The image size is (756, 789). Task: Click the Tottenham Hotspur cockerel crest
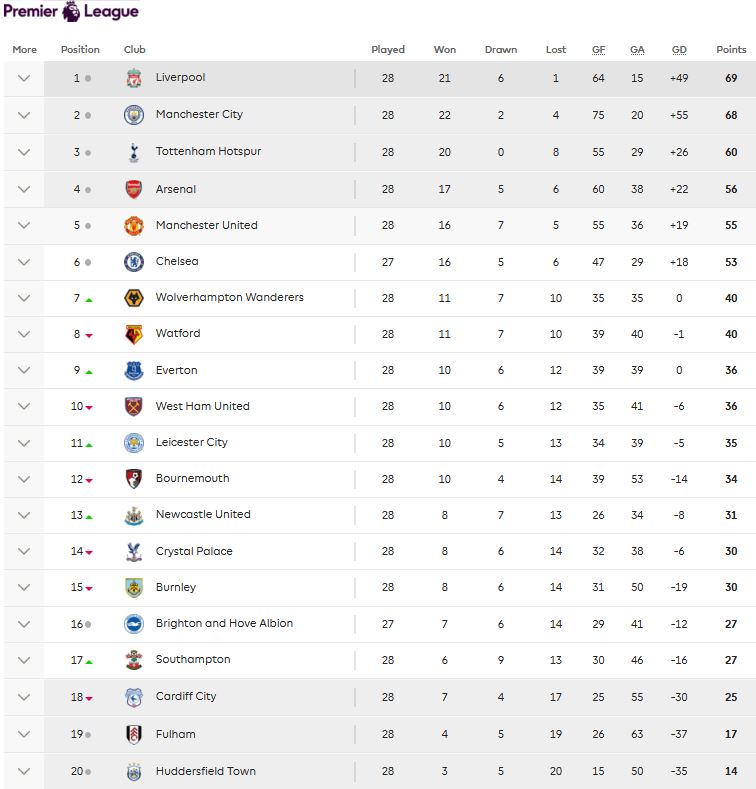tap(134, 152)
